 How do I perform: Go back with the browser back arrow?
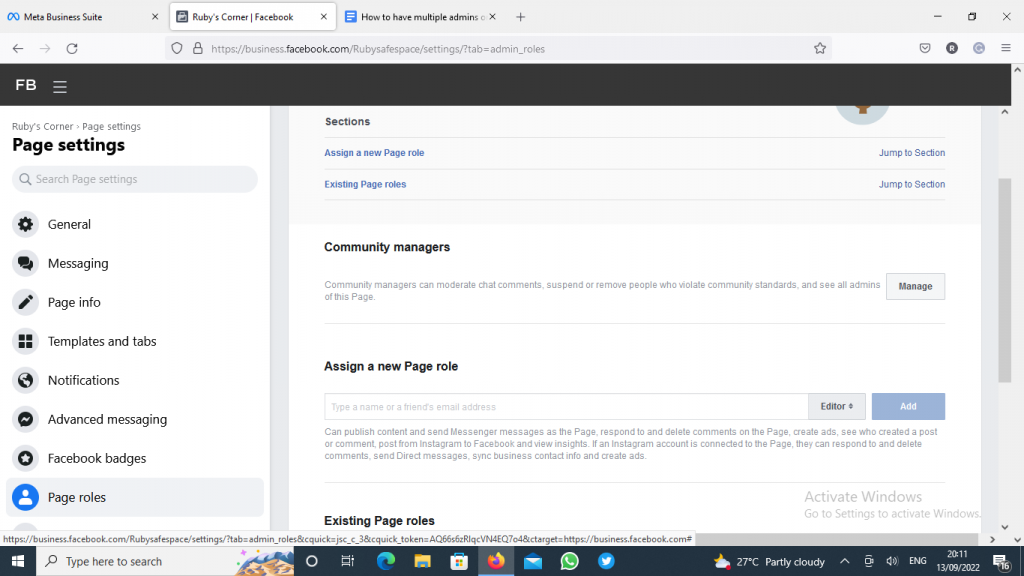(x=18, y=48)
